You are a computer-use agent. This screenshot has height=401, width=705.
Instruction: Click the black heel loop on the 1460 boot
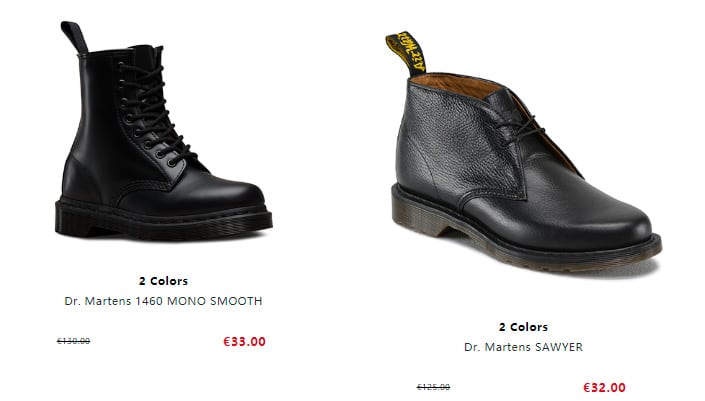pyautogui.click(x=74, y=37)
